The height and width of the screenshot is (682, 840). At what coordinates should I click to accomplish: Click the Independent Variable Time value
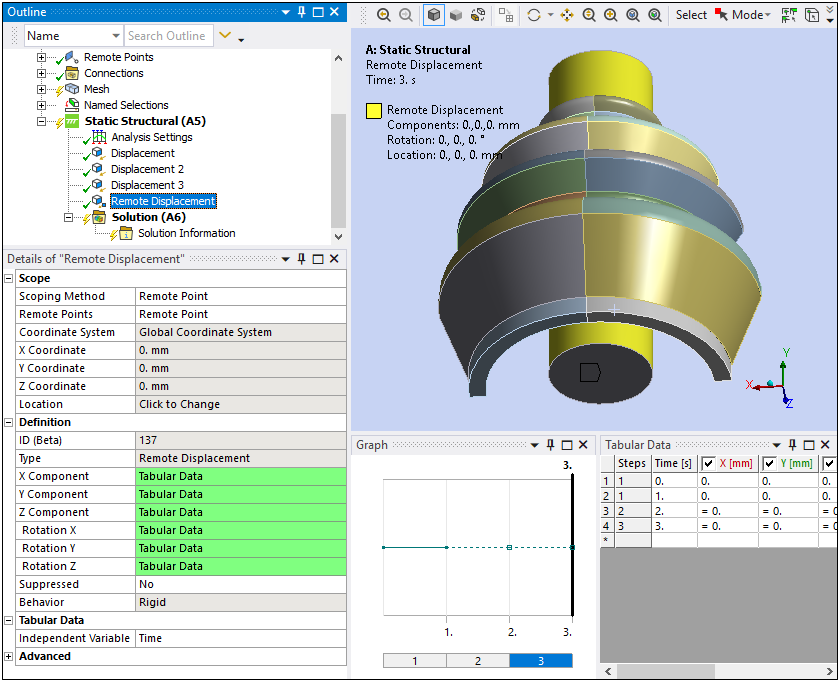(241, 639)
